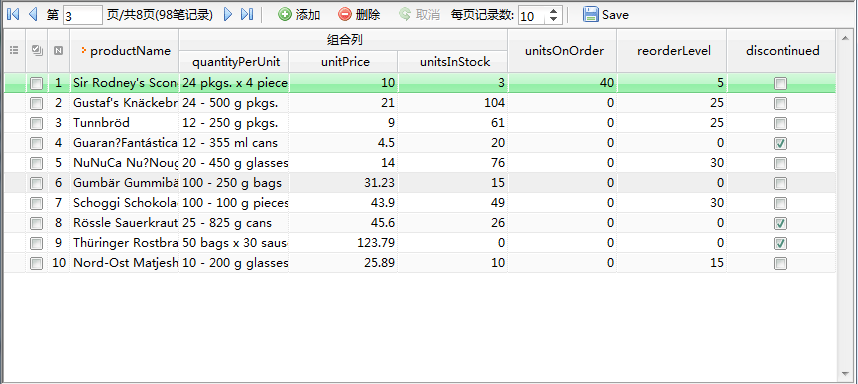Image resolution: width=858 pixels, height=384 pixels.
Task: Sort by unitsOnOrder column
Action: pyautogui.click(x=562, y=51)
